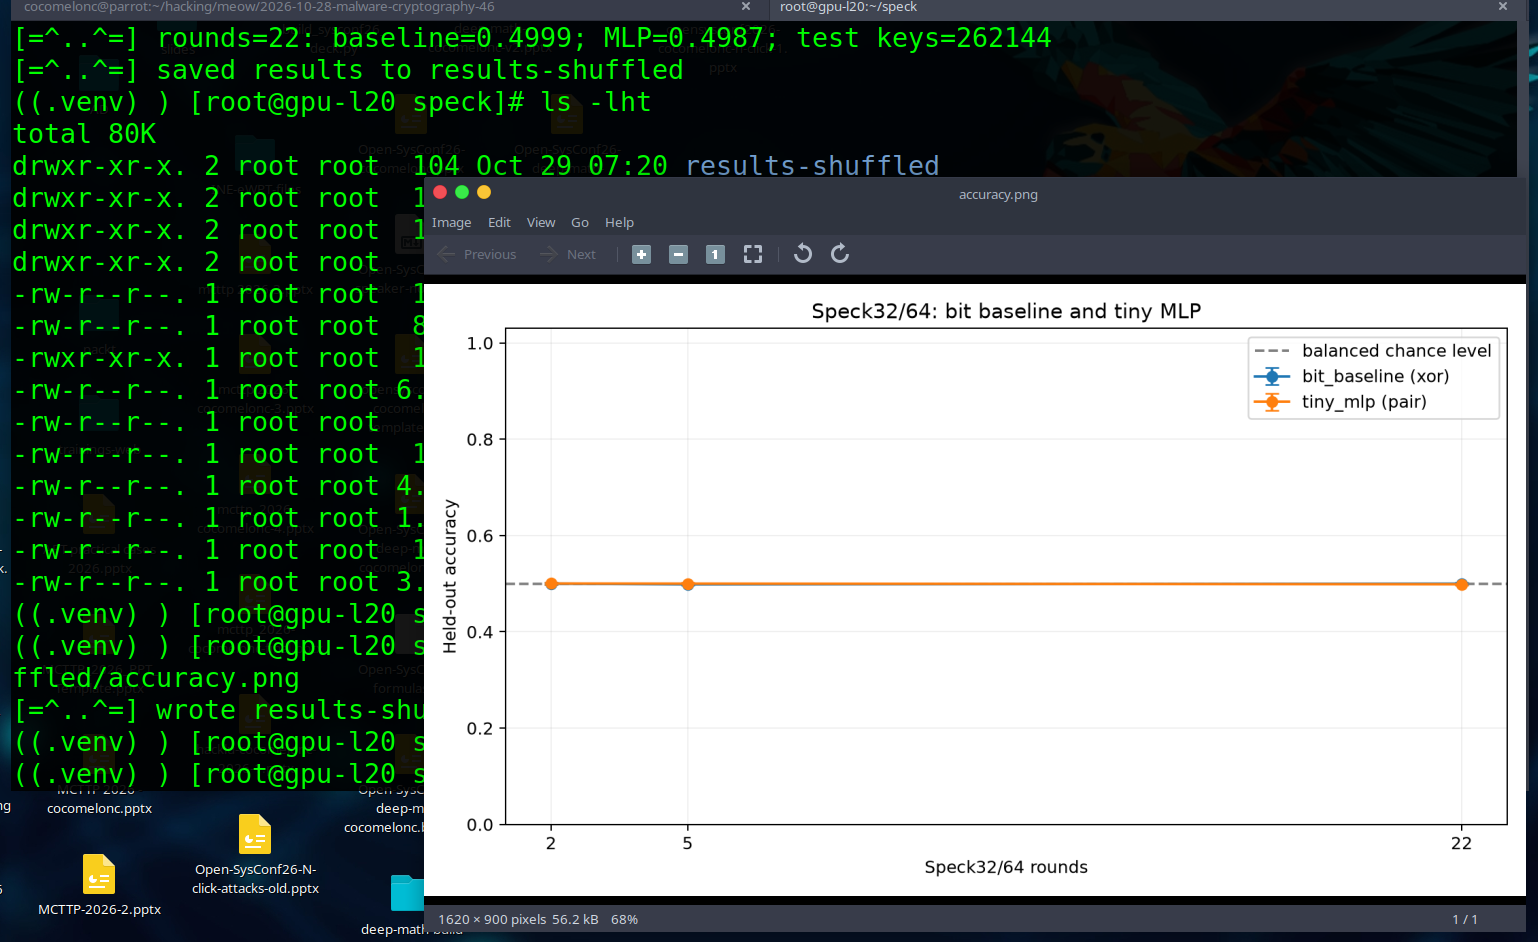Show image at normal size
The width and height of the screenshot is (1538, 942).
point(715,254)
